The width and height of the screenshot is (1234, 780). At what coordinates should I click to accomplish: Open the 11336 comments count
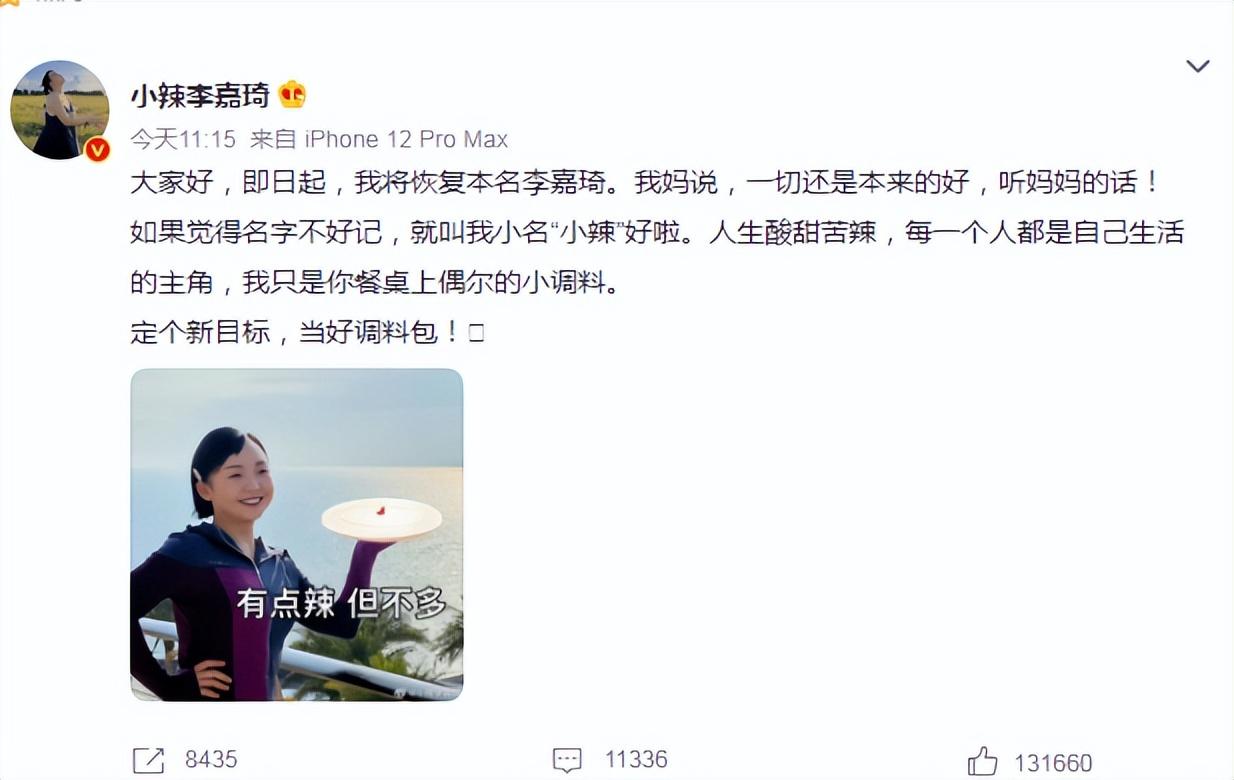pyautogui.click(x=636, y=760)
